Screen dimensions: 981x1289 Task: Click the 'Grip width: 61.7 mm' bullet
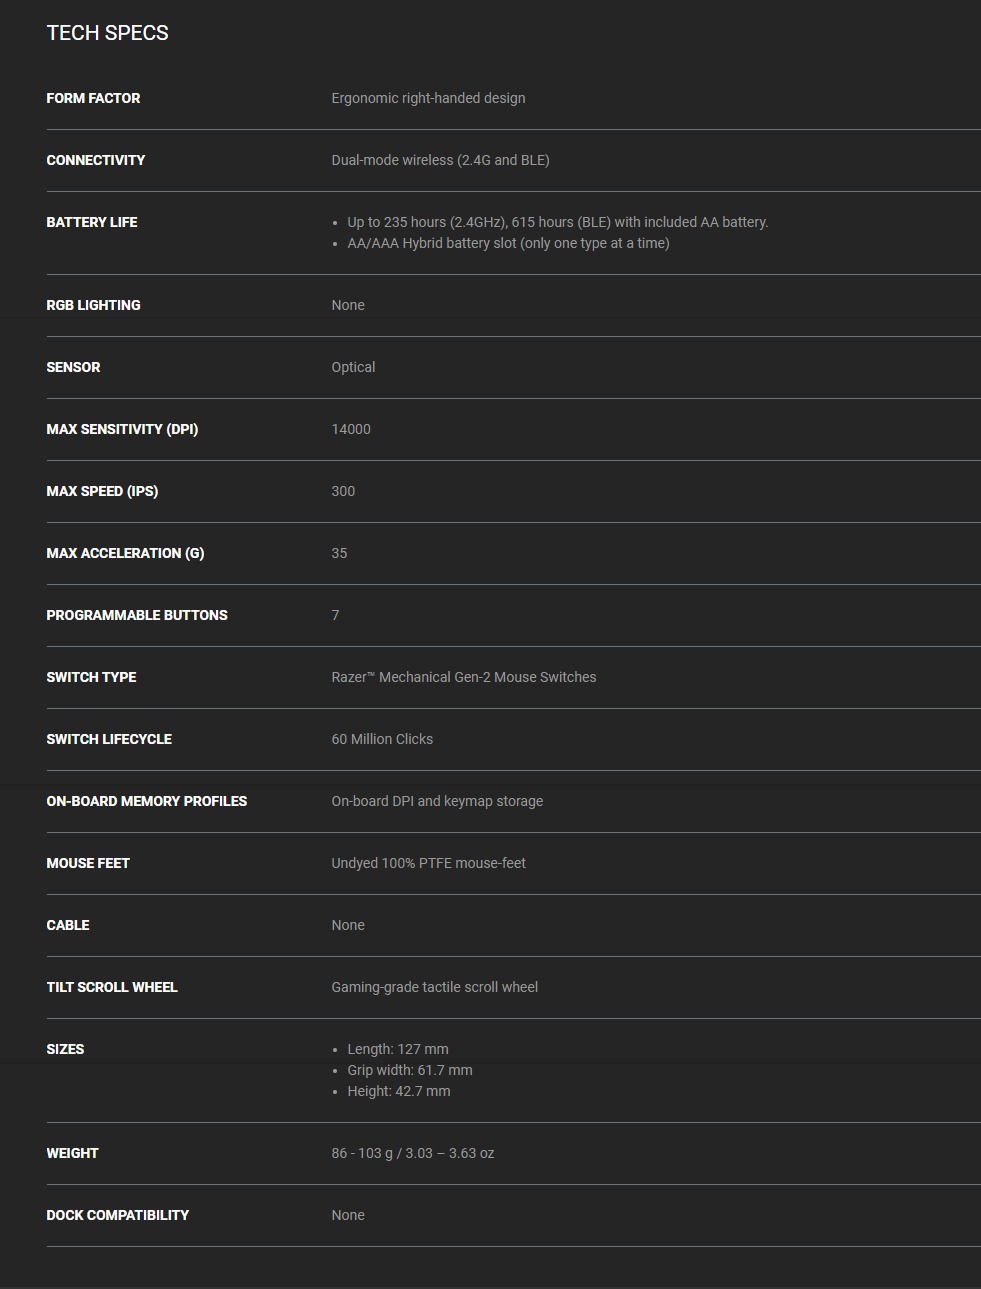click(409, 1070)
